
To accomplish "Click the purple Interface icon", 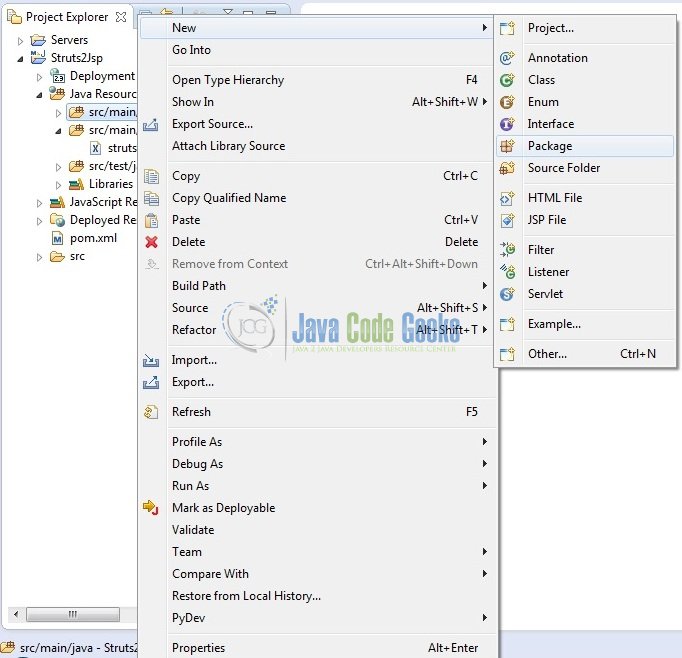I will pyautogui.click(x=507, y=124).
